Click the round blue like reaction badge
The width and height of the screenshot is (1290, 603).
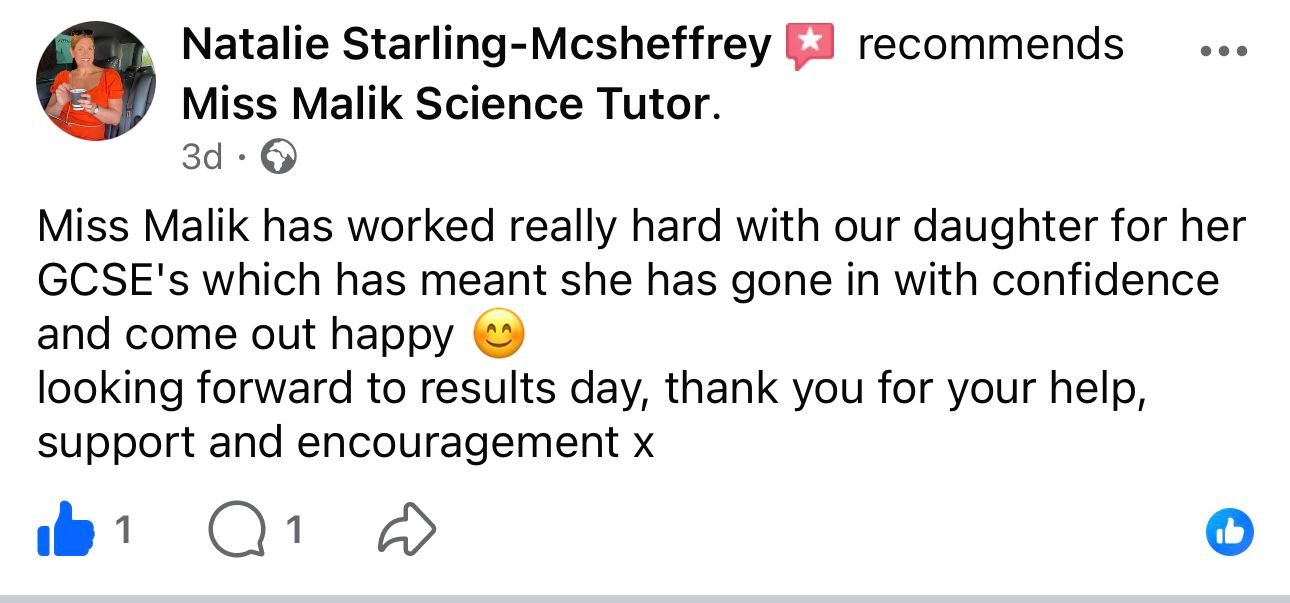click(1229, 533)
